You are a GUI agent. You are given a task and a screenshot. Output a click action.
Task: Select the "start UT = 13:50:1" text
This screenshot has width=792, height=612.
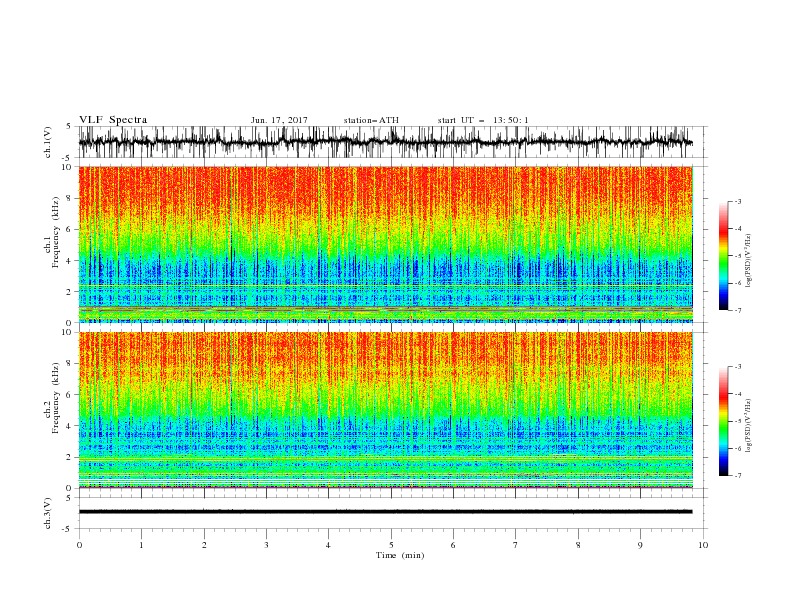(x=483, y=120)
